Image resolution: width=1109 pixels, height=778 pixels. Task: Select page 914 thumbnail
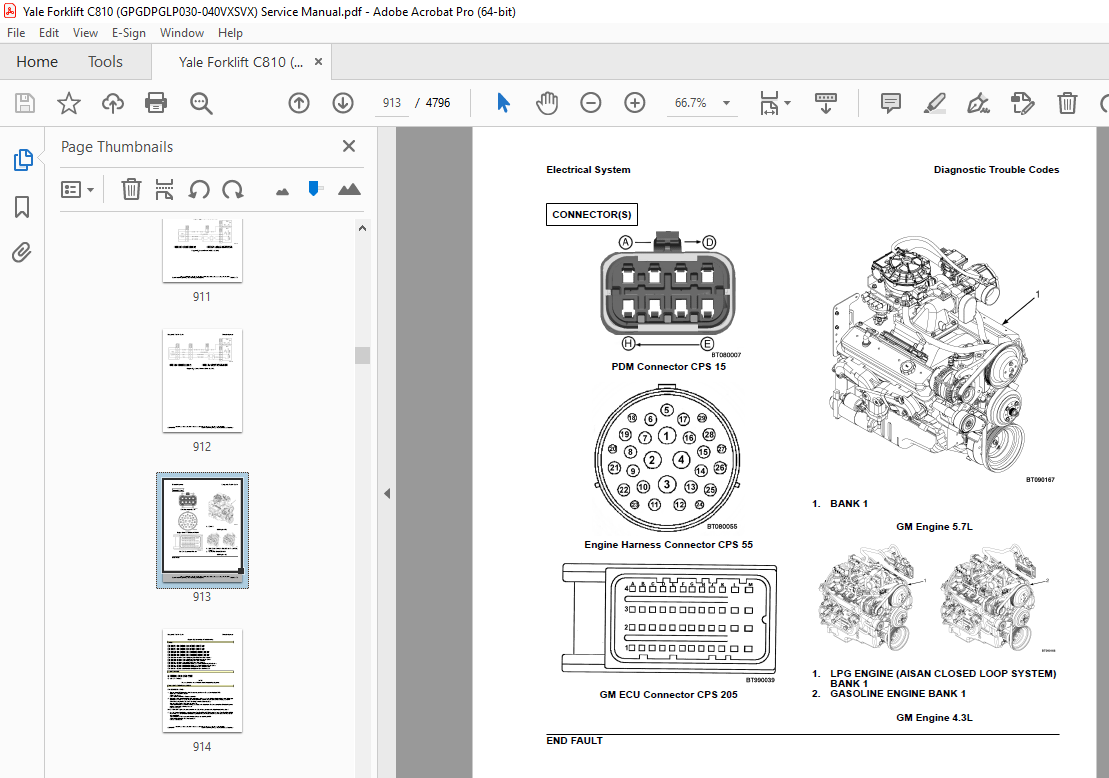click(202, 680)
